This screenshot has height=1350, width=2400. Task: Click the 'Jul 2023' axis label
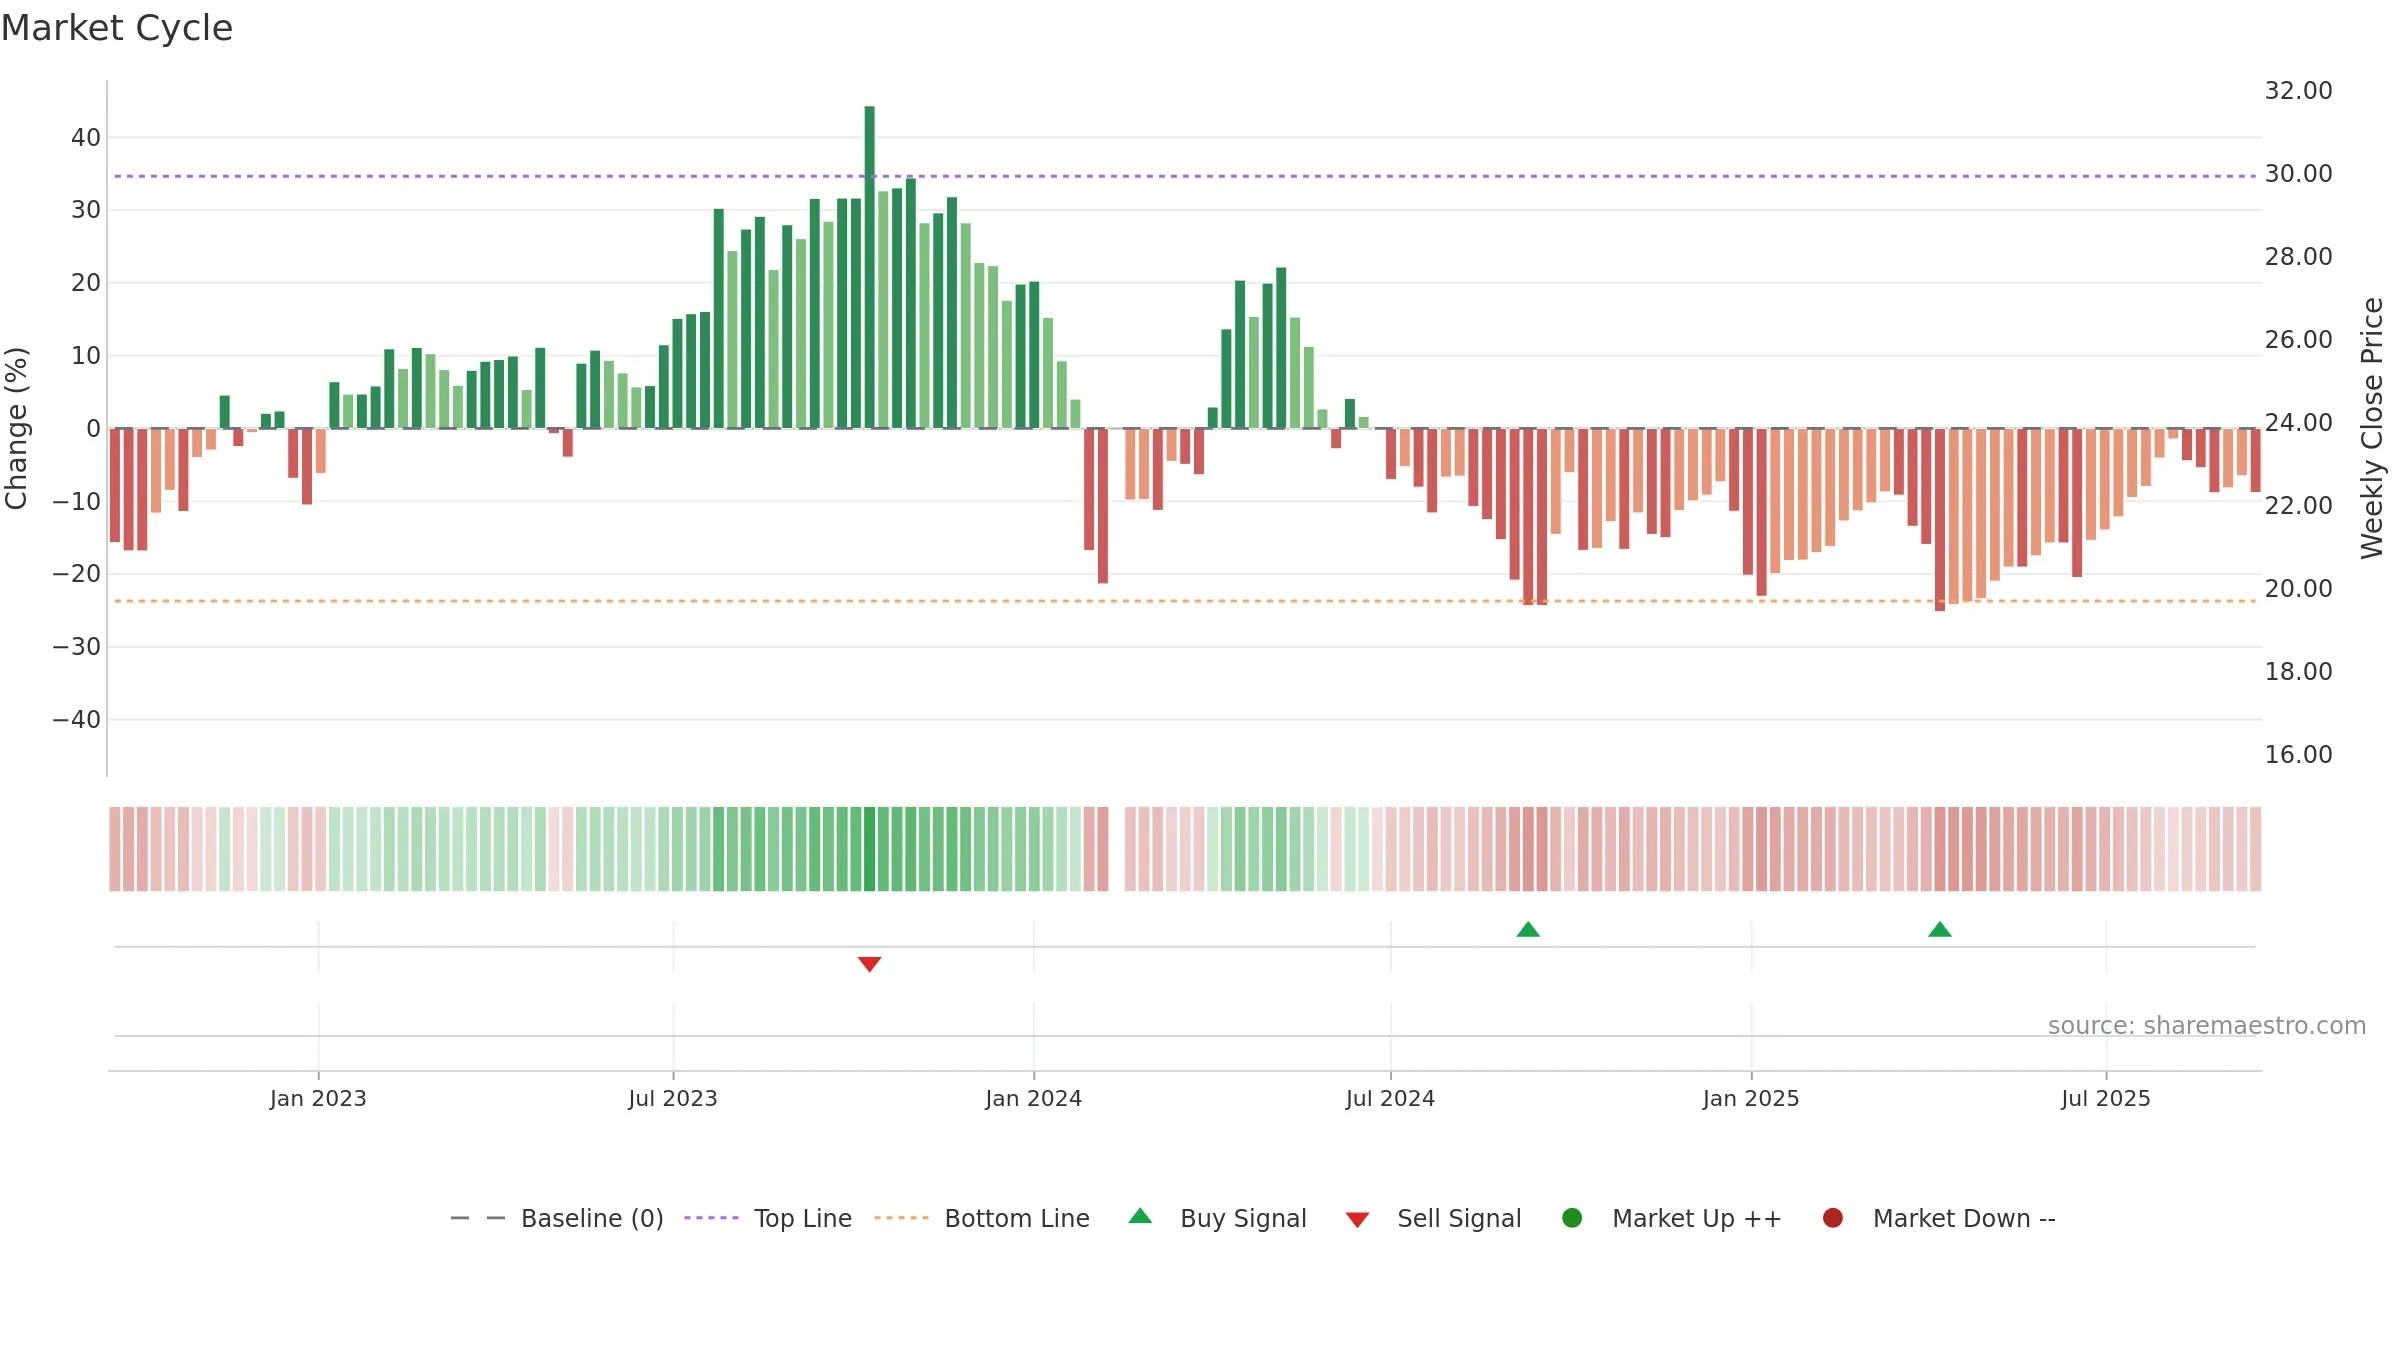pyautogui.click(x=673, y=1099)
